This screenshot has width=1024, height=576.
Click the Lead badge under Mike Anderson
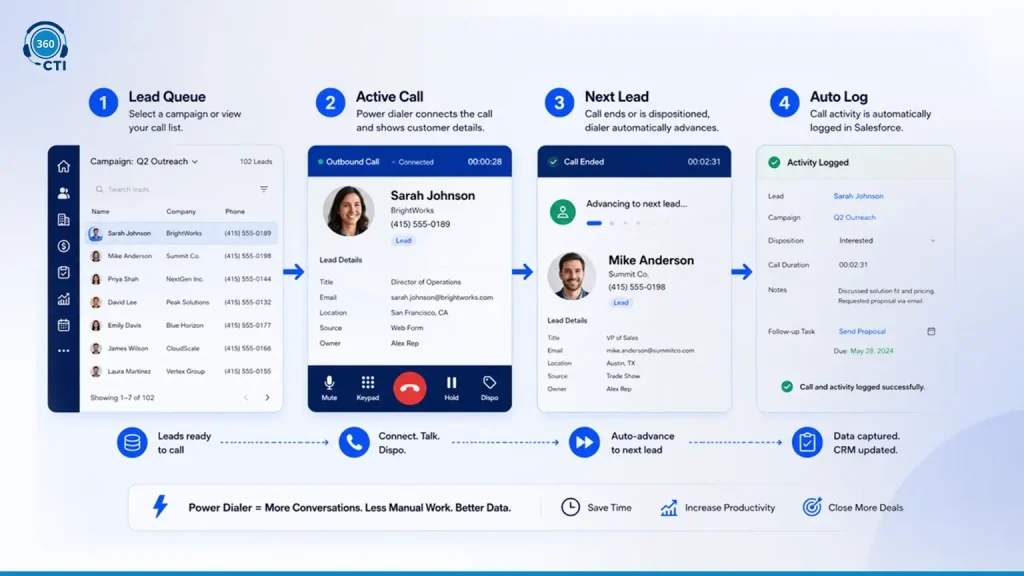(621, 302)
